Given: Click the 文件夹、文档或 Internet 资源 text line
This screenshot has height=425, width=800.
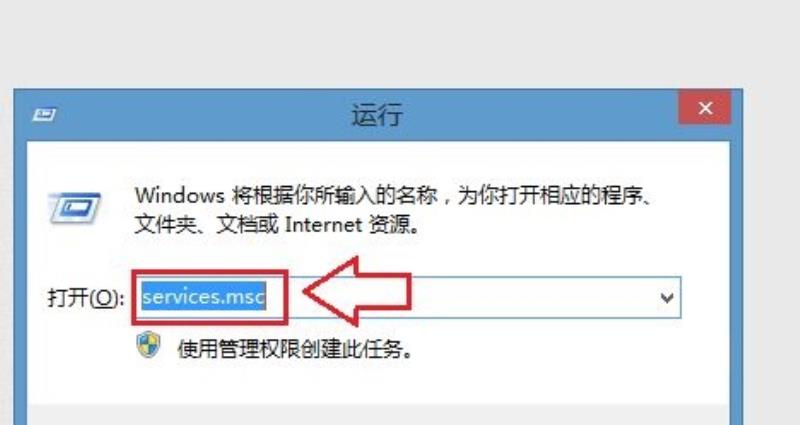Looking at the screenshot, I should [x=277, y=224].
